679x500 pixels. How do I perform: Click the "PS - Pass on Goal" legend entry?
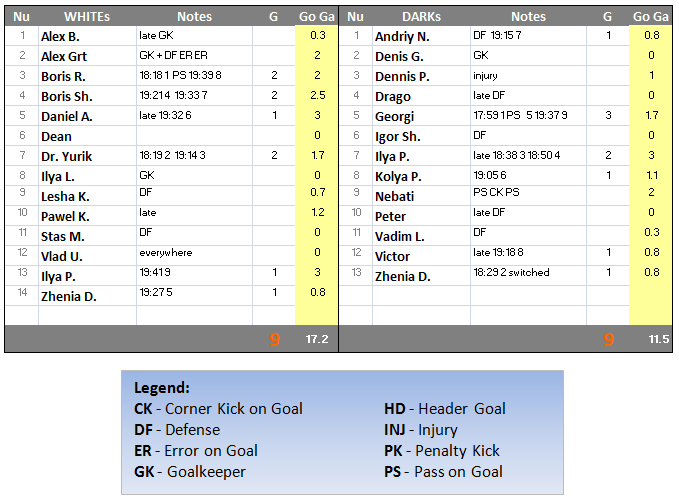(443, 471)
